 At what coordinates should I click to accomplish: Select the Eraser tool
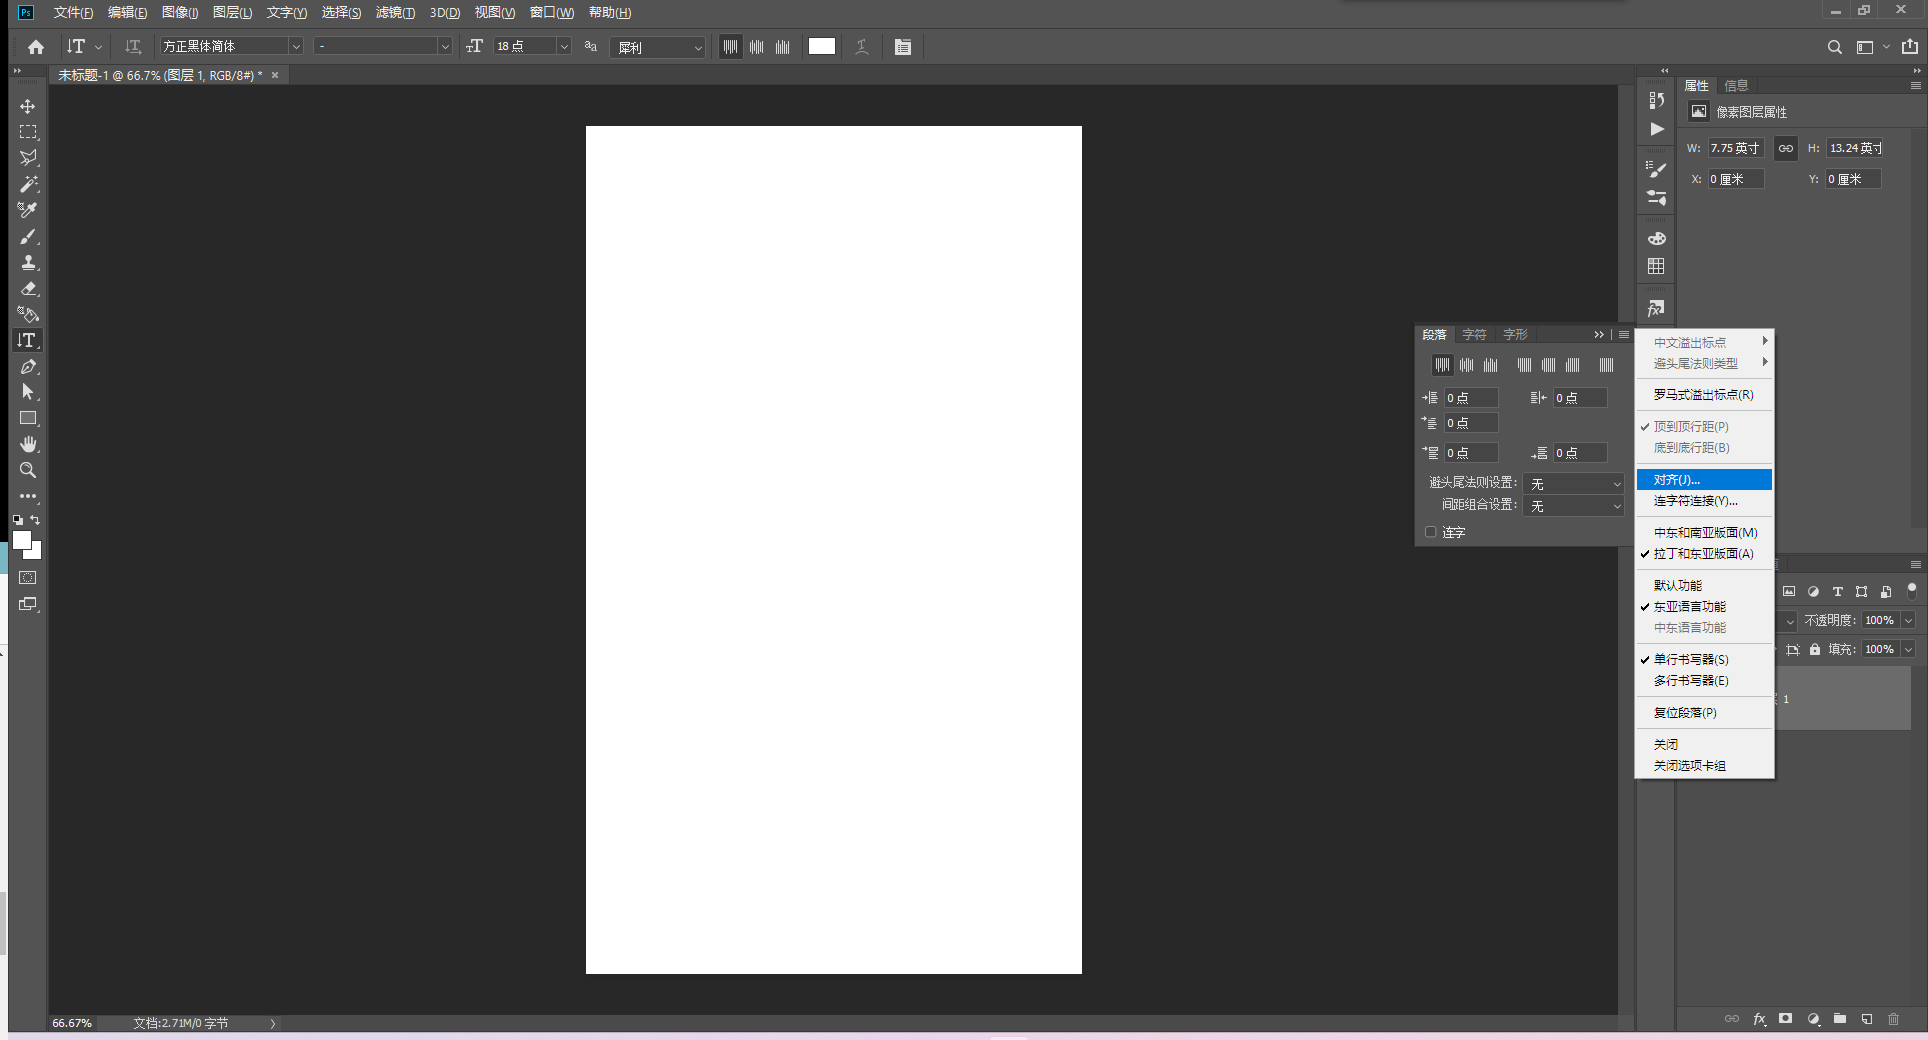click(28, 288)
